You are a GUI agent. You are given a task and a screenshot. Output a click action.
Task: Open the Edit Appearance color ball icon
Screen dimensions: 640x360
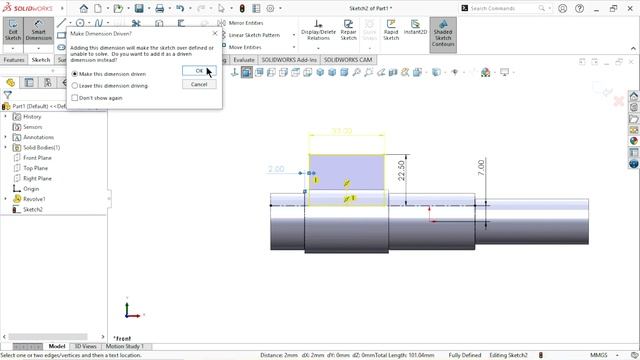click(x=485, y=73)
